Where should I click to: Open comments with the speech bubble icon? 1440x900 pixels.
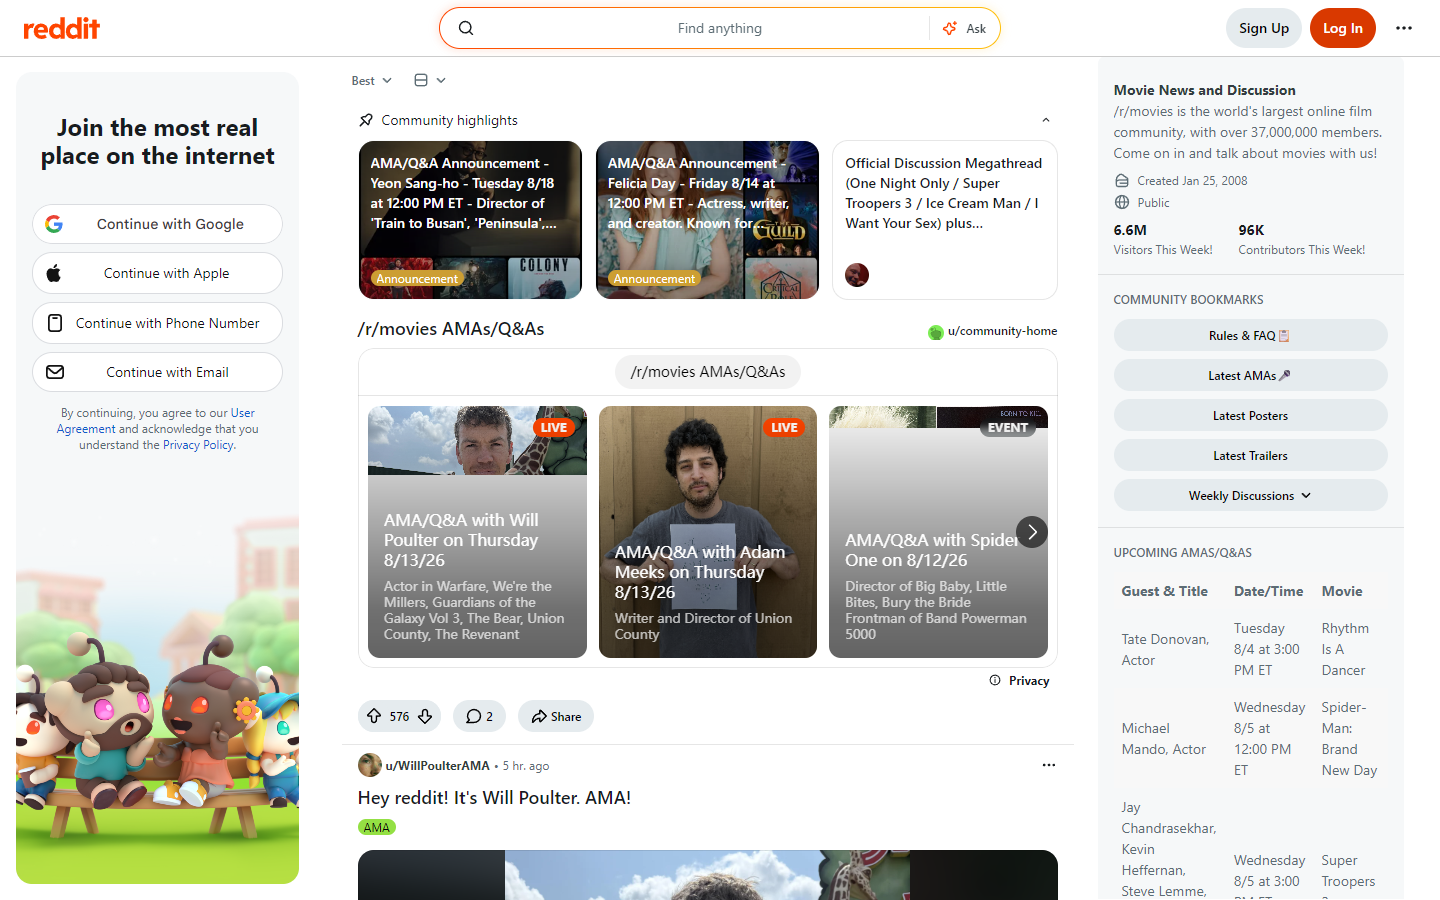click(474, 716)
